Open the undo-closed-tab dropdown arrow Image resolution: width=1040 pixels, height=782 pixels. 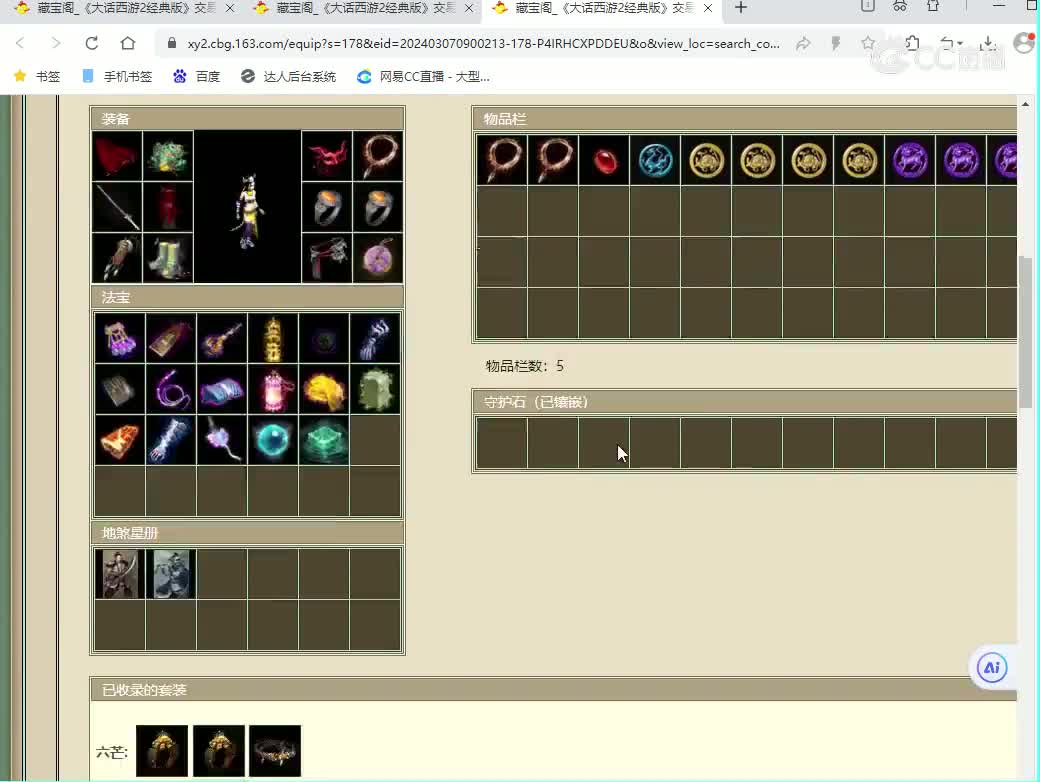pos(960,44)
